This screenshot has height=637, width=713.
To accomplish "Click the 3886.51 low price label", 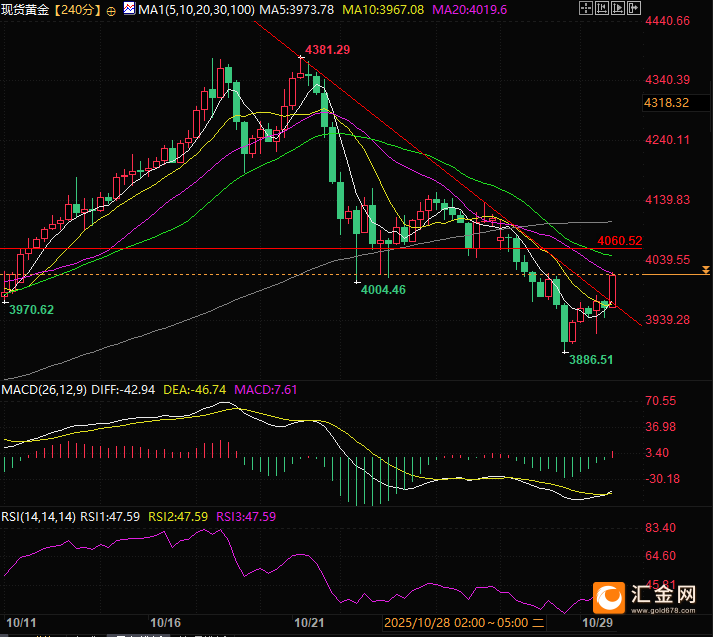I will tap(591, 360).
